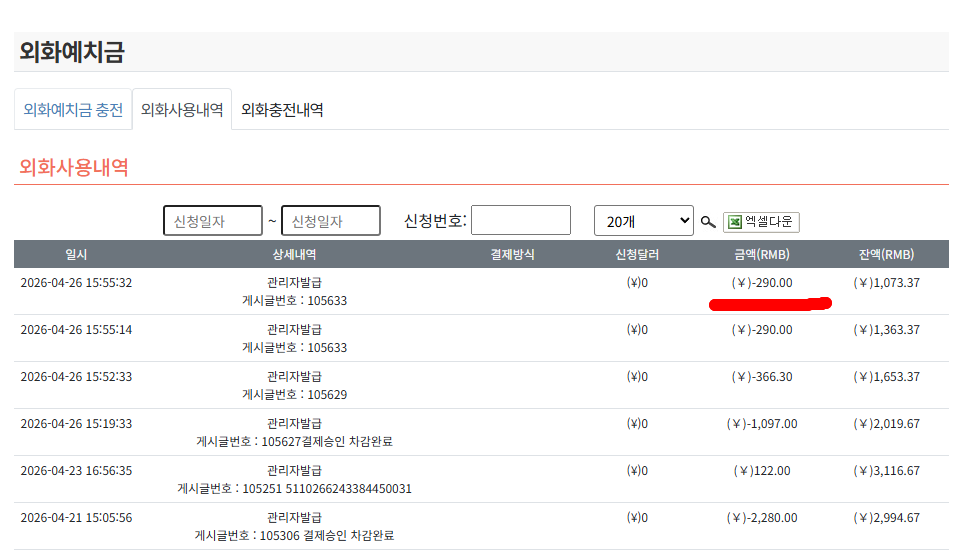Image resolution: width=961 pixels, height=557 pixels.
Task: Click the -1,097.00 amount cell
Action: point(762,424)
